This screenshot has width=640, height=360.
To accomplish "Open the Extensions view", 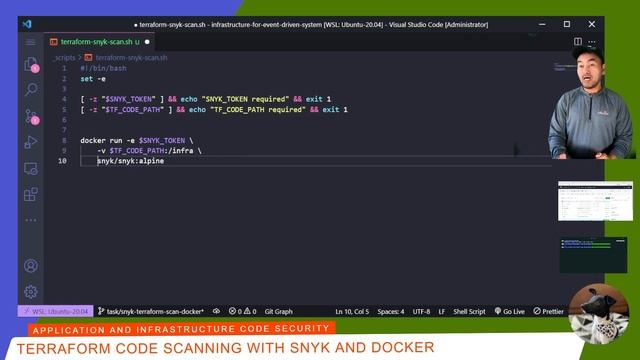I will coord(31,194).
